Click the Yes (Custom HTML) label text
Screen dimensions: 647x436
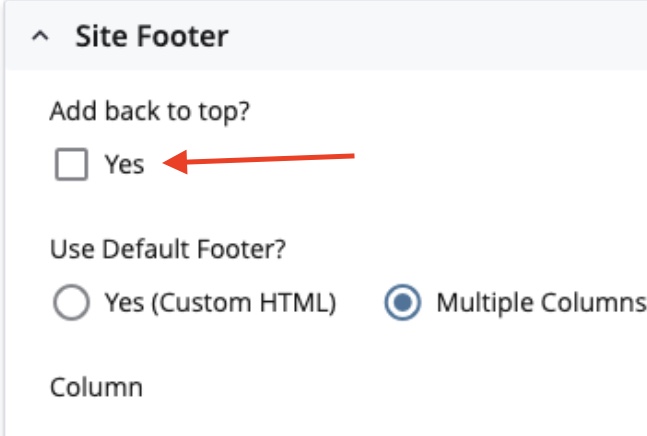[x=219, y=304]
